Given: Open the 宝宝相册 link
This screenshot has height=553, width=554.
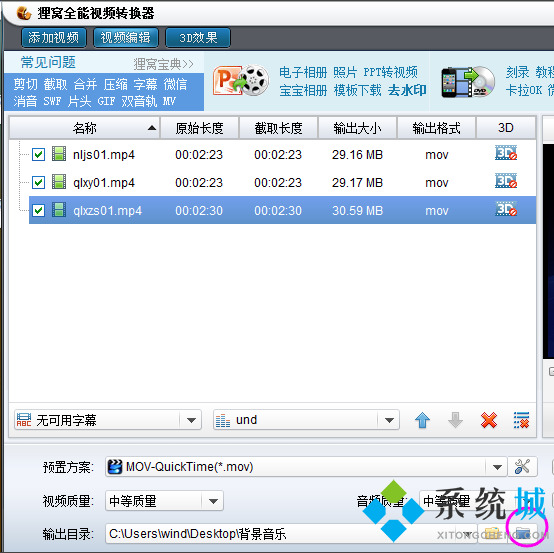Looking at the screenshot, I should [303, 90].
